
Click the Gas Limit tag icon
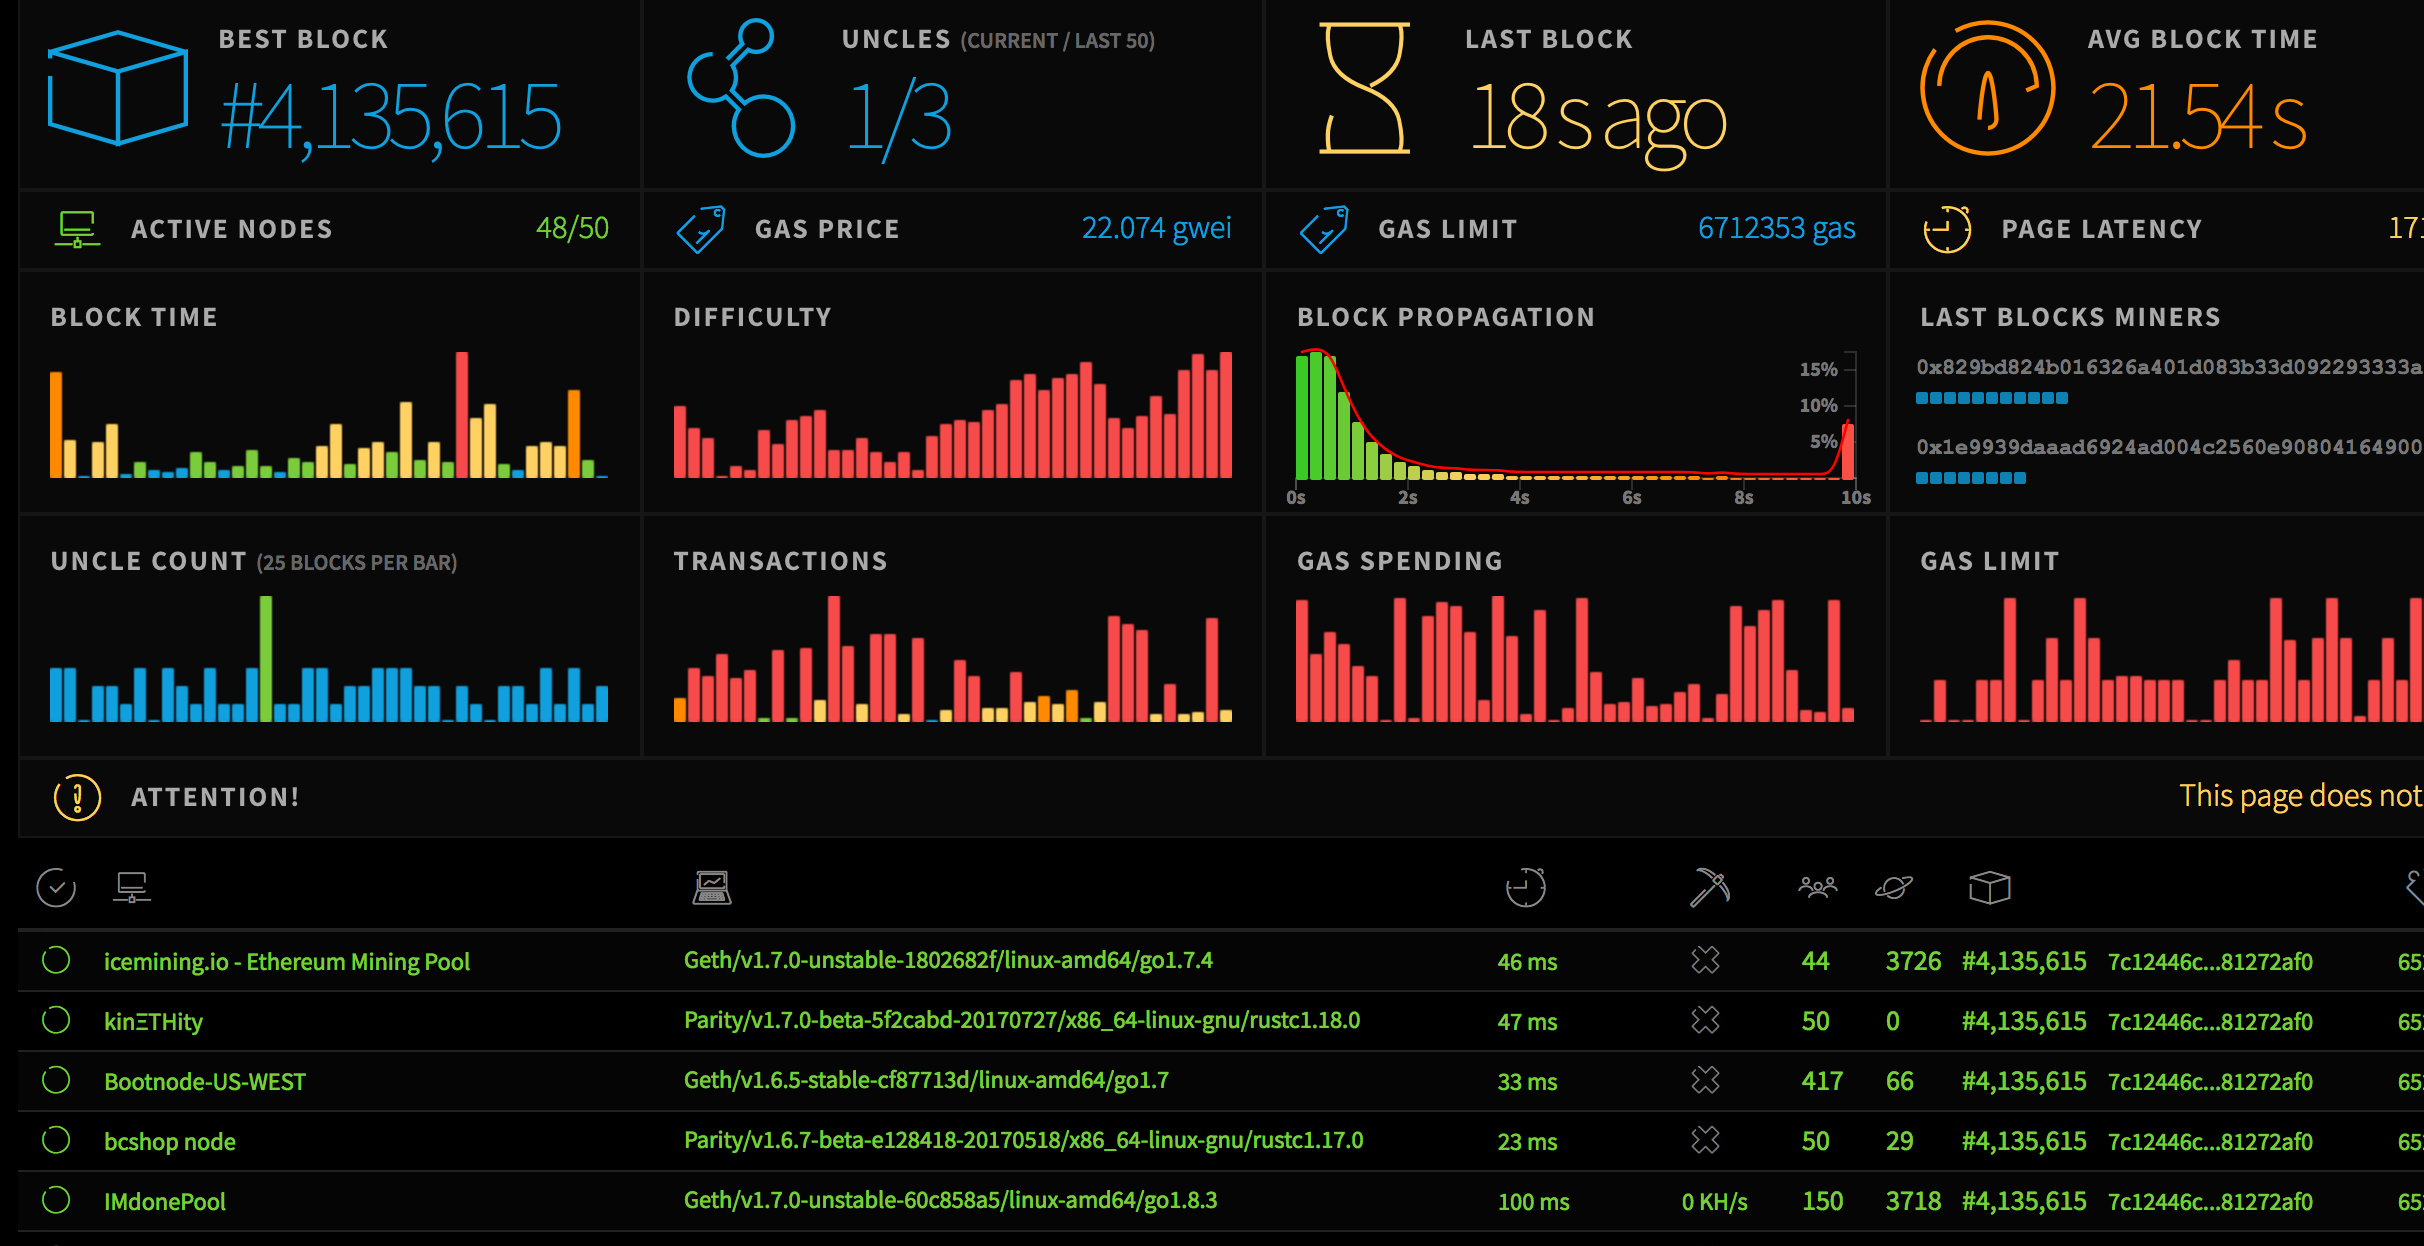[1324, 229]
